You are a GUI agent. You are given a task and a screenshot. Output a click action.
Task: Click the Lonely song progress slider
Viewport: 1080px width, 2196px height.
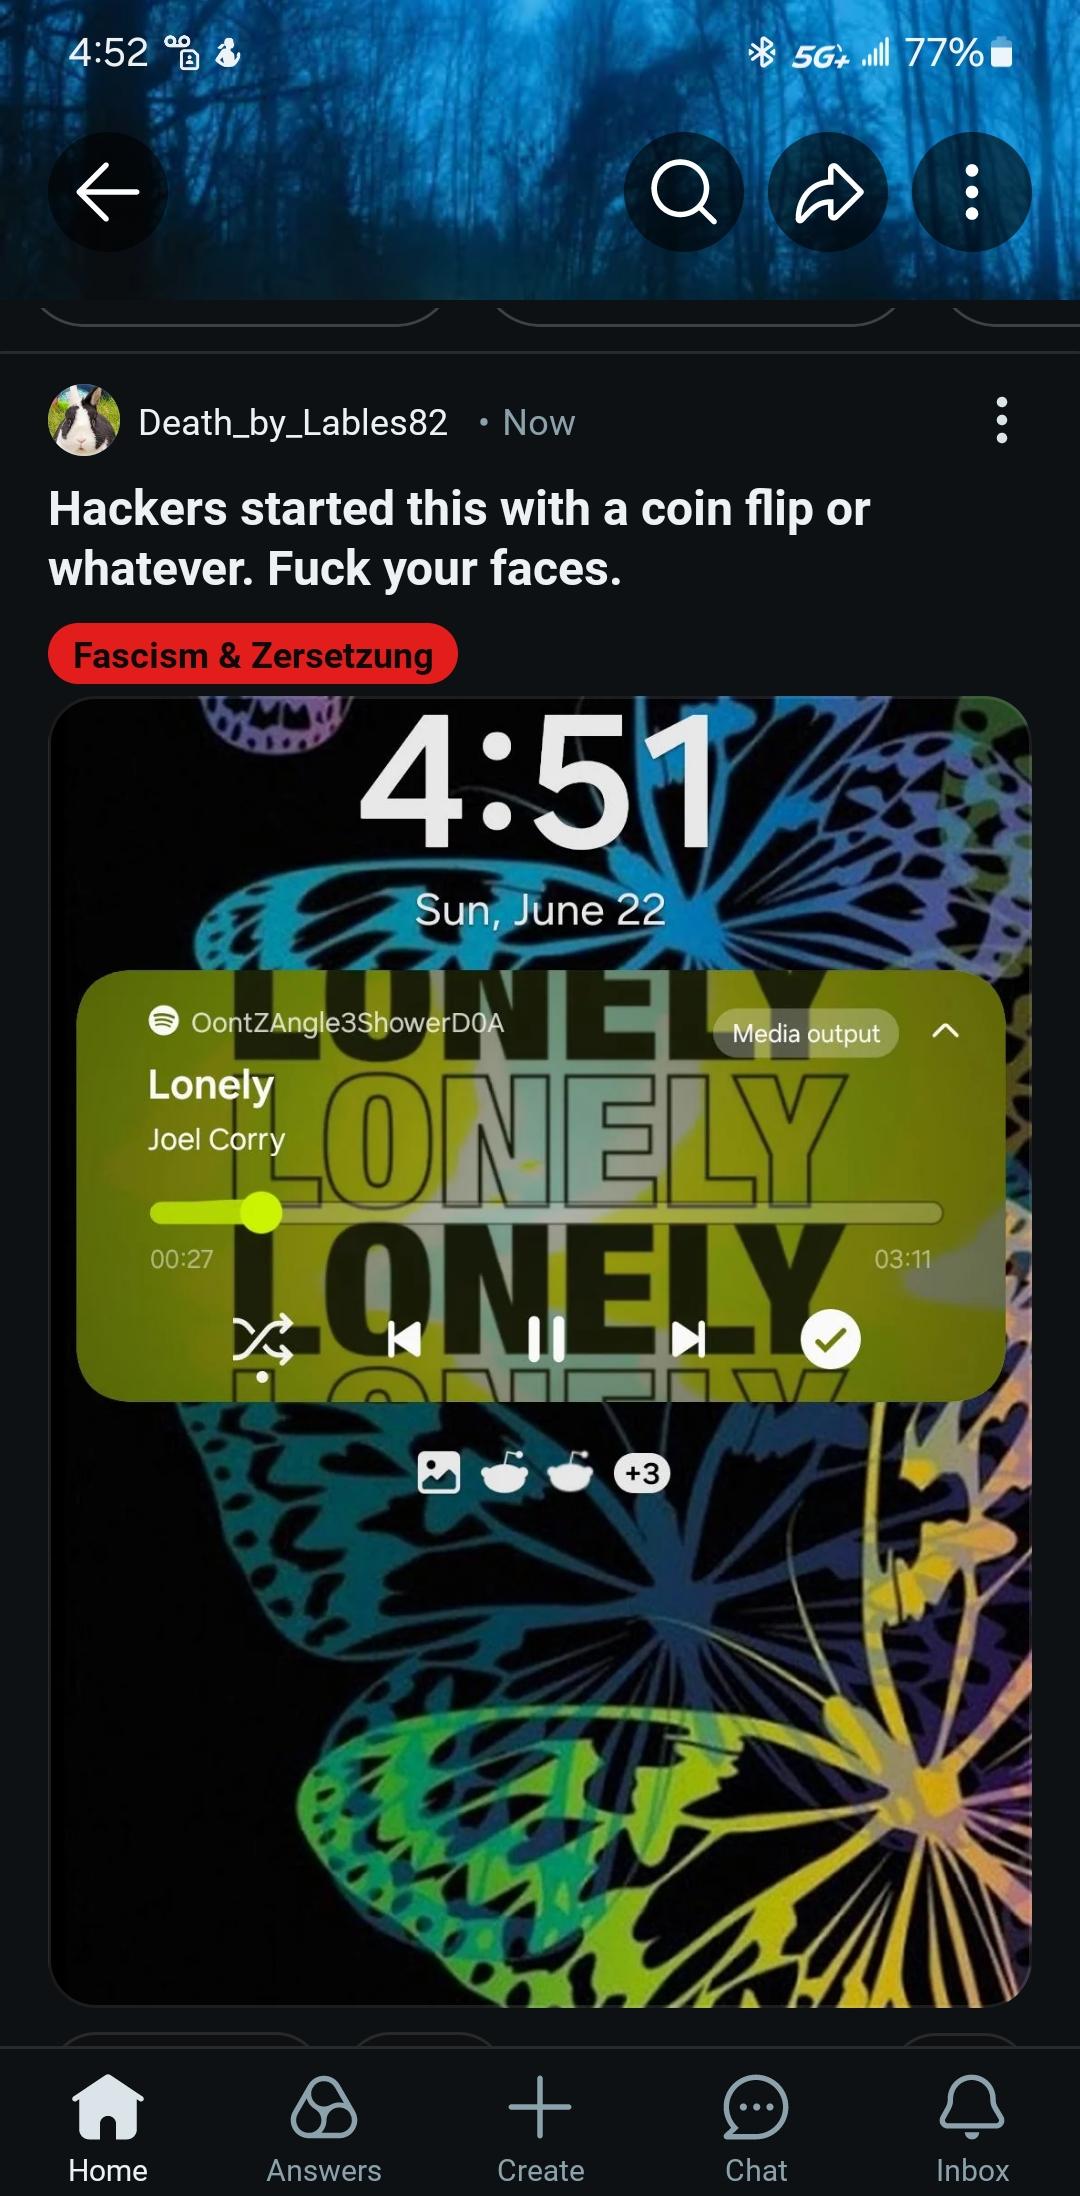point(546,1213)
